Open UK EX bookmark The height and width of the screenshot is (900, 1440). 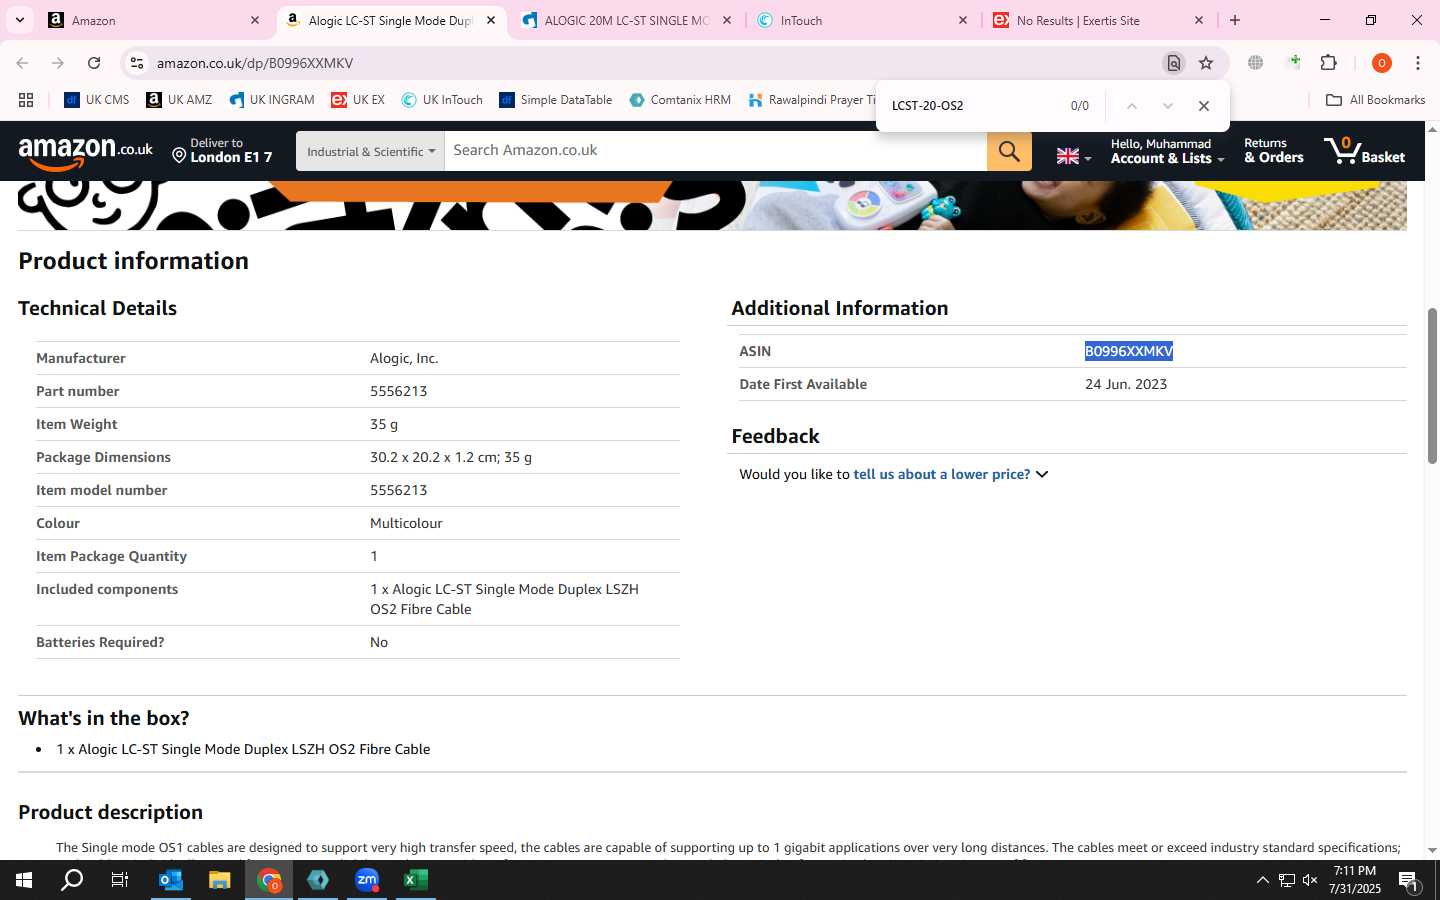pyautogui.click(x=358, y=100)
